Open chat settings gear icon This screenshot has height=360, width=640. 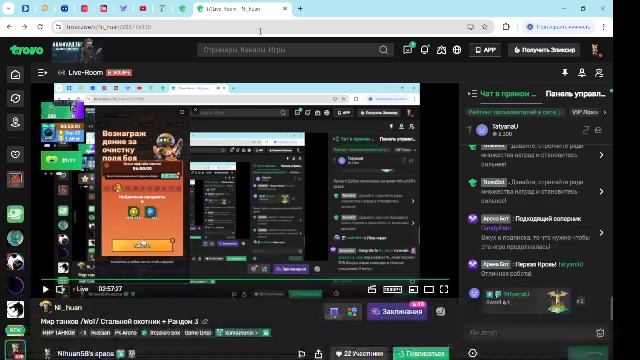tap(473, 353)
